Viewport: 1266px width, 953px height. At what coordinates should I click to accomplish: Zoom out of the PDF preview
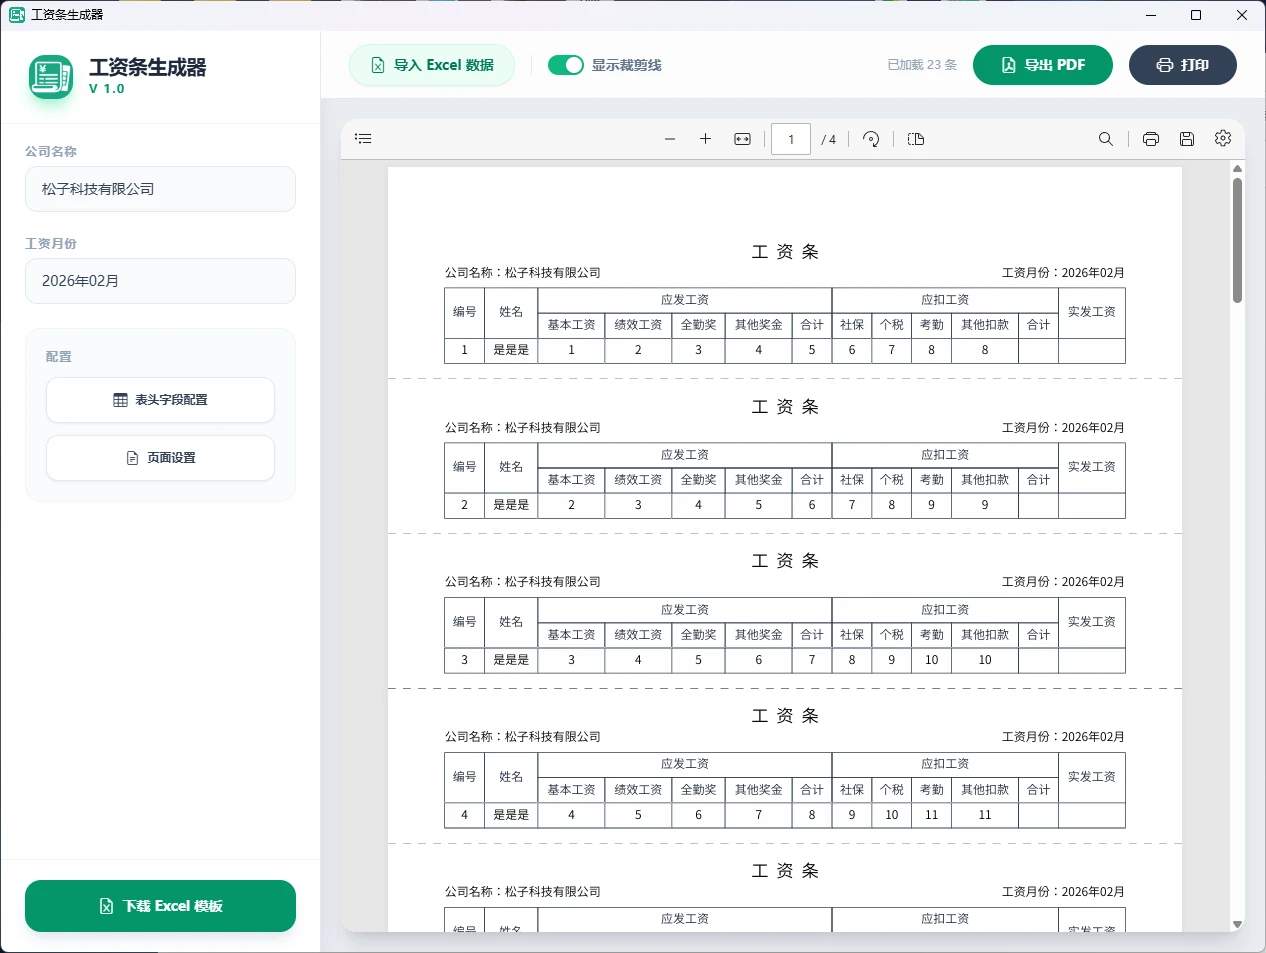tap(670, 139)
